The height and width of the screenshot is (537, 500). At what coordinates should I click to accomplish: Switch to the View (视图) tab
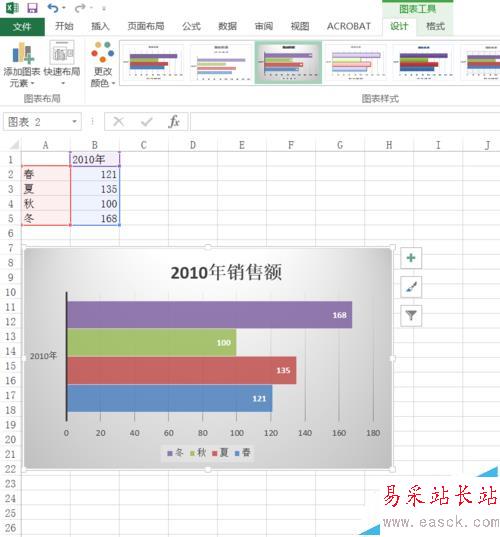click(300, 26)
